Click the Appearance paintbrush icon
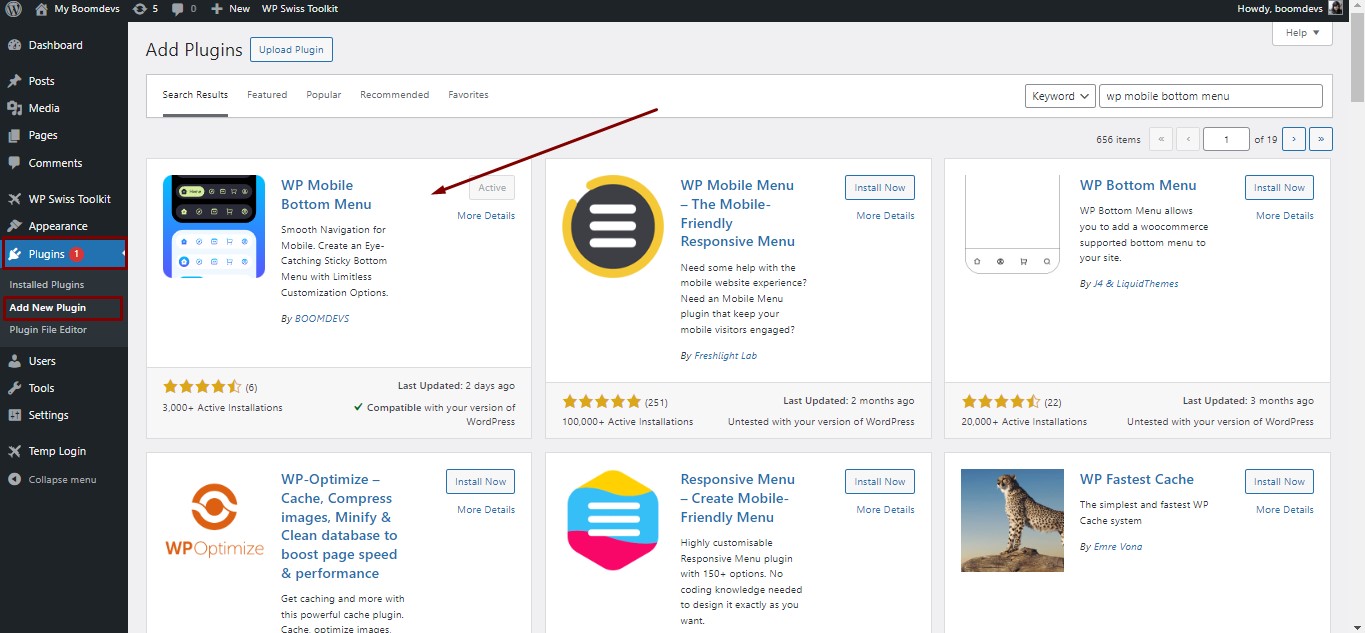 pos(14,226)
